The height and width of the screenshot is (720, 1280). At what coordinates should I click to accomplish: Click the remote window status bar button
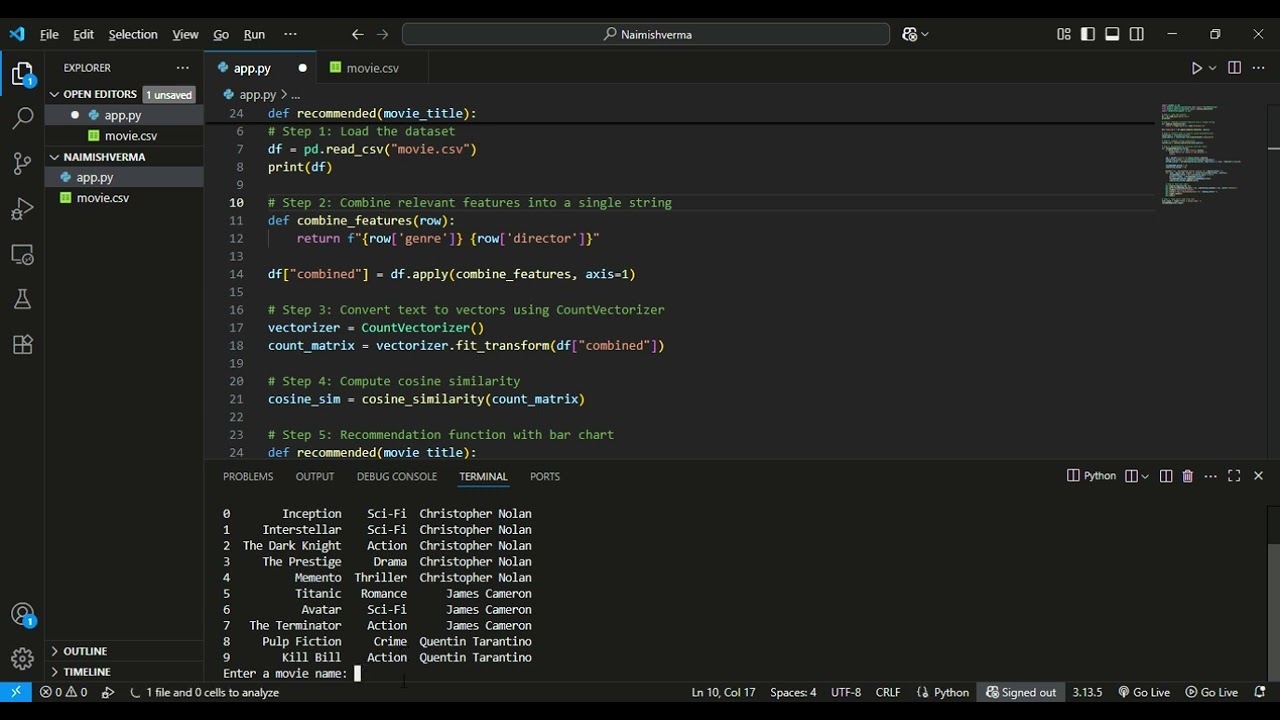coord(16,692)
